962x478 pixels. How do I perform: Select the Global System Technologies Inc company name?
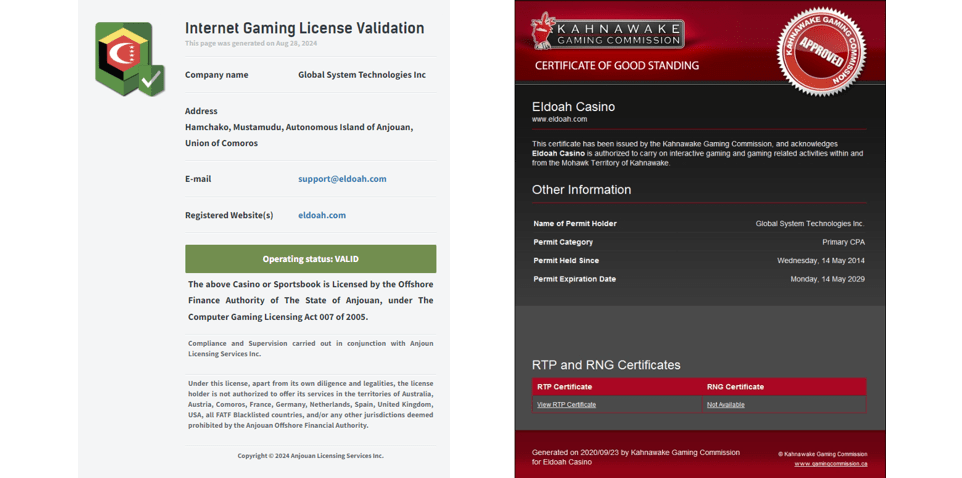click(362, 75)
